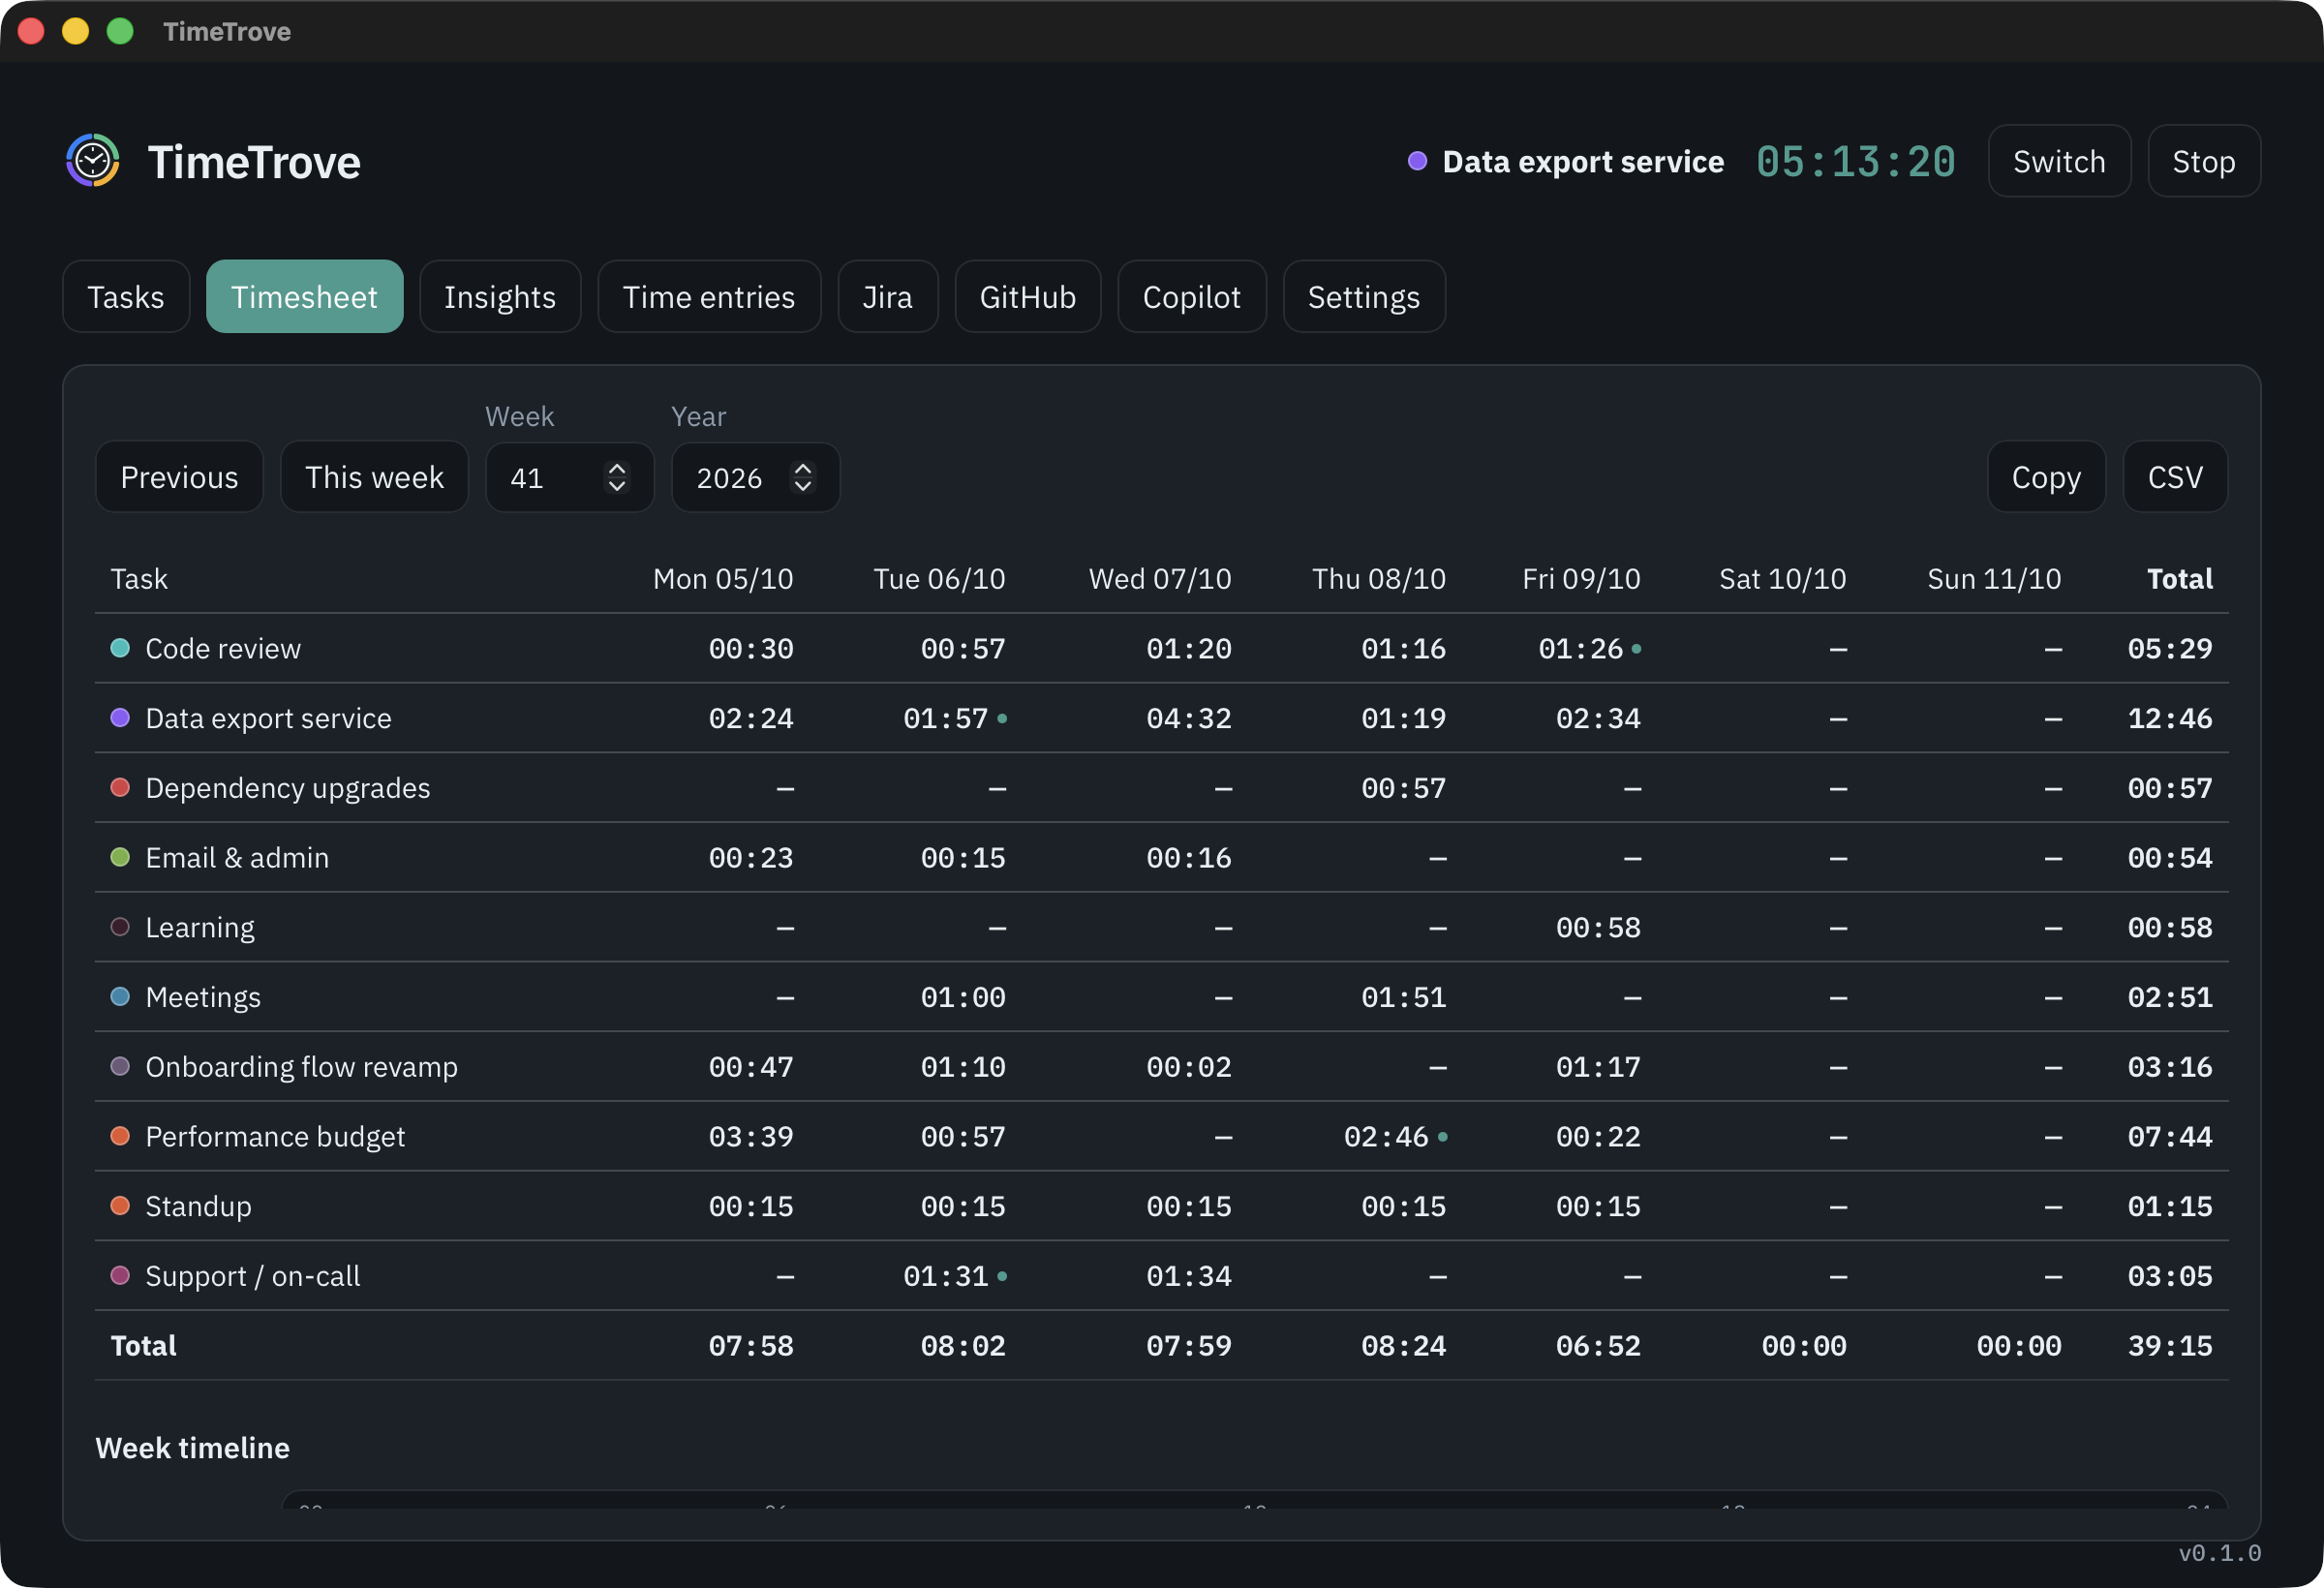This screenshot has height=1588, width=2324.
Task: Open the Insights tab
Action: coord(500,297)
